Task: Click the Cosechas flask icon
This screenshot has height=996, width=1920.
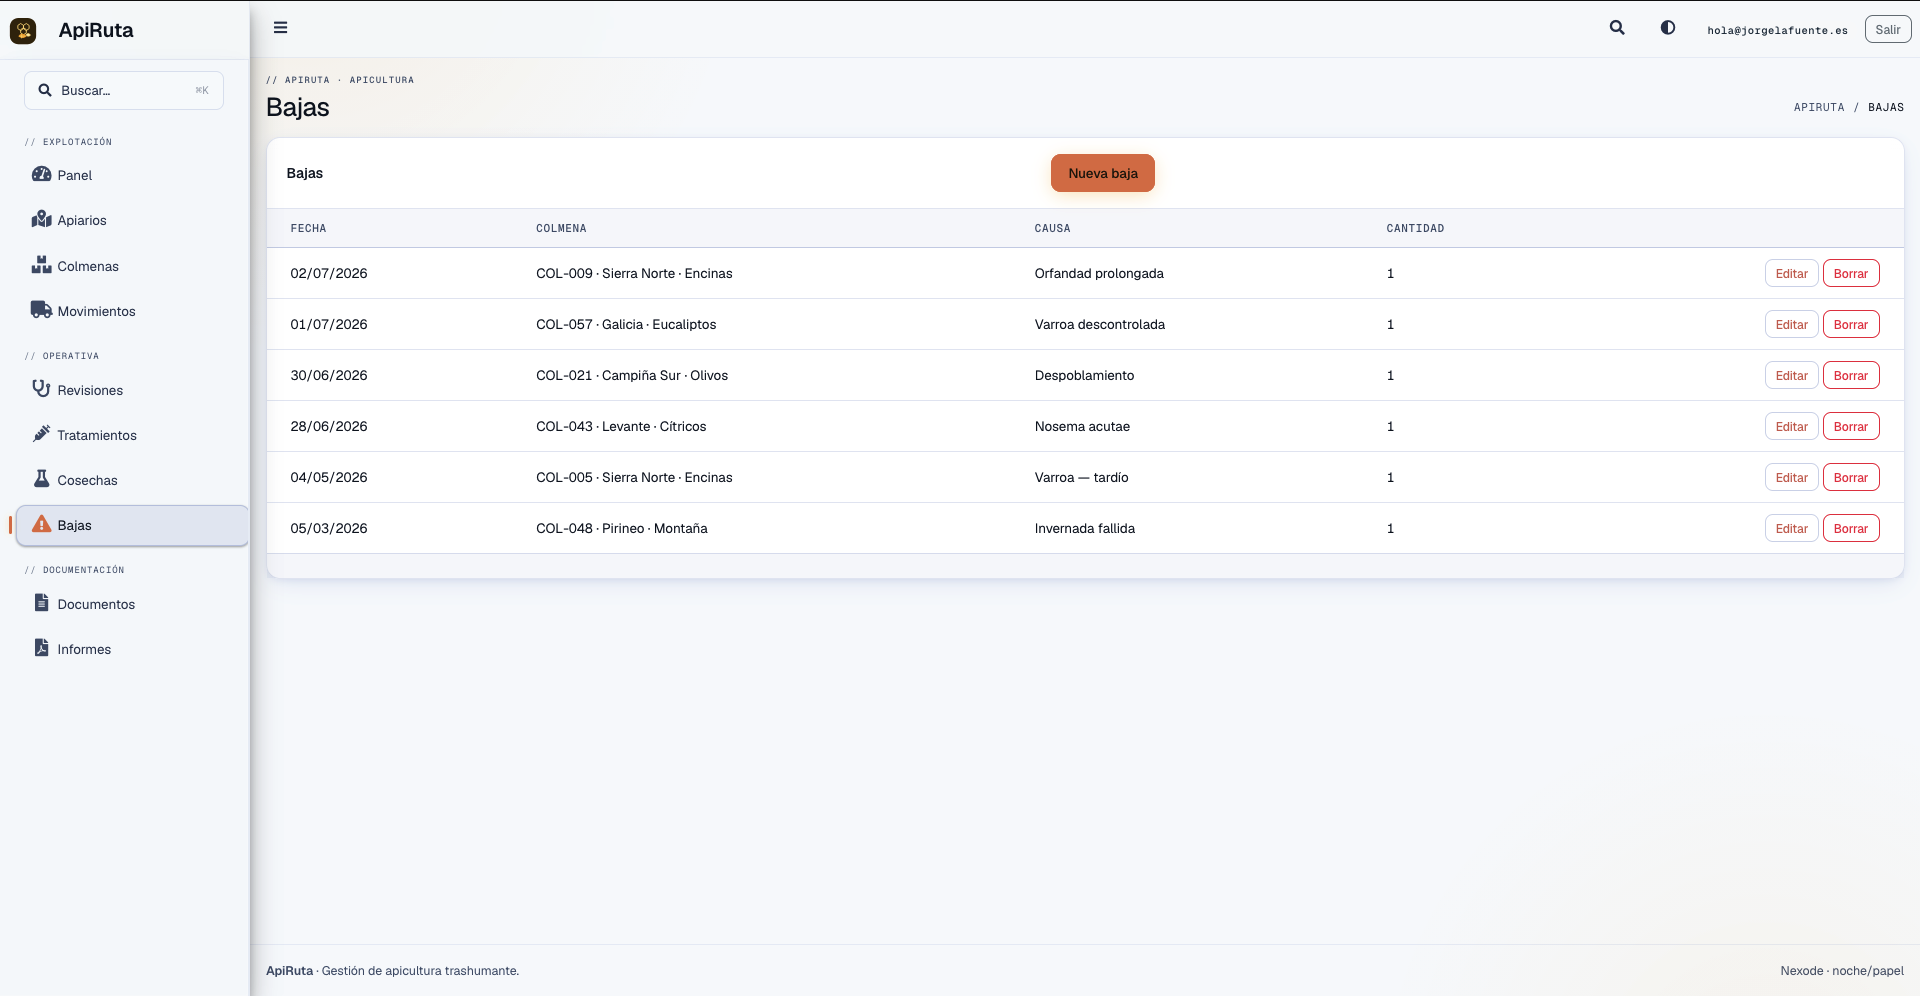Action: (41, 479)
